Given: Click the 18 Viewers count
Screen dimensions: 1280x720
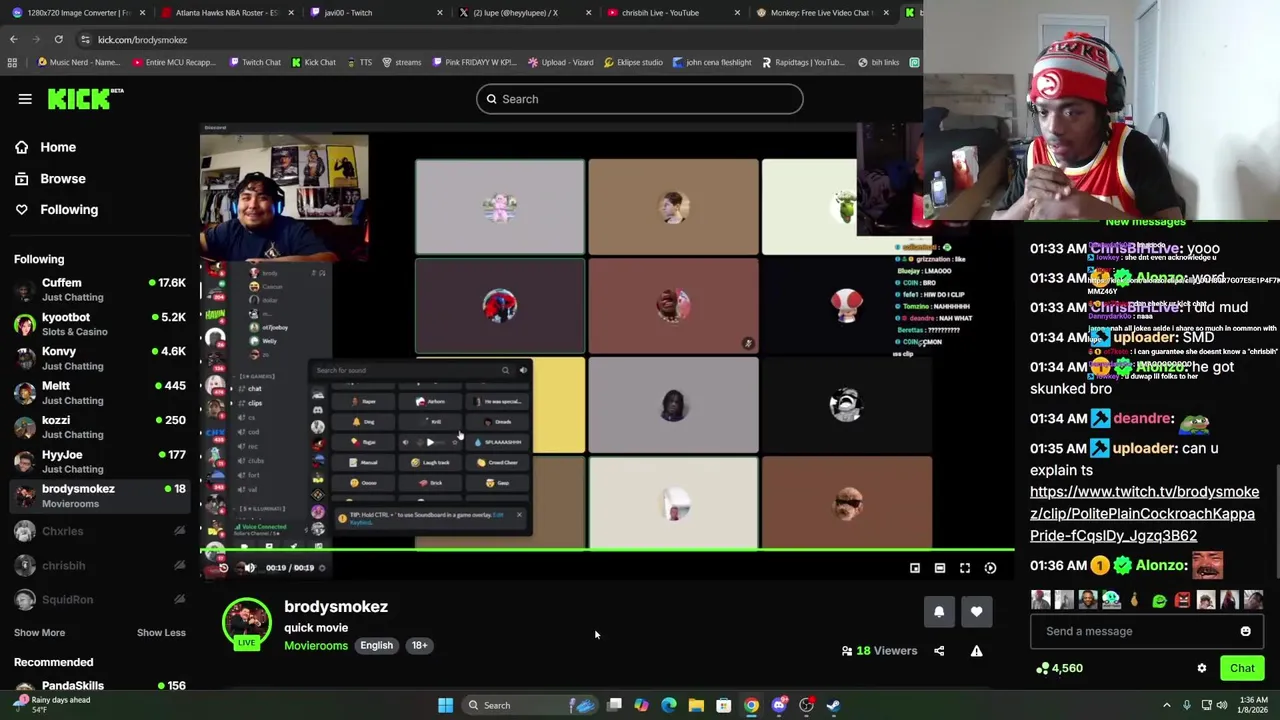Looking at the screenshot, I should (879, 651).
